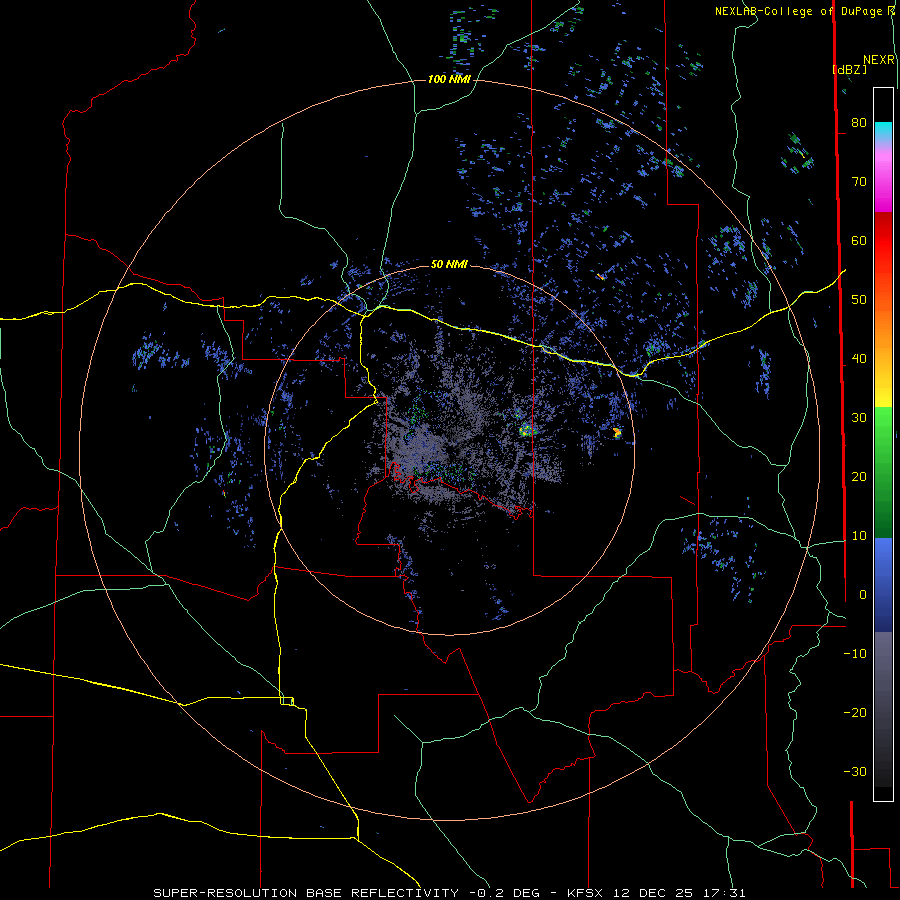Pick the green segment of the color bar
This screenshot has width=900, height=900.
(x=883, y=472)
